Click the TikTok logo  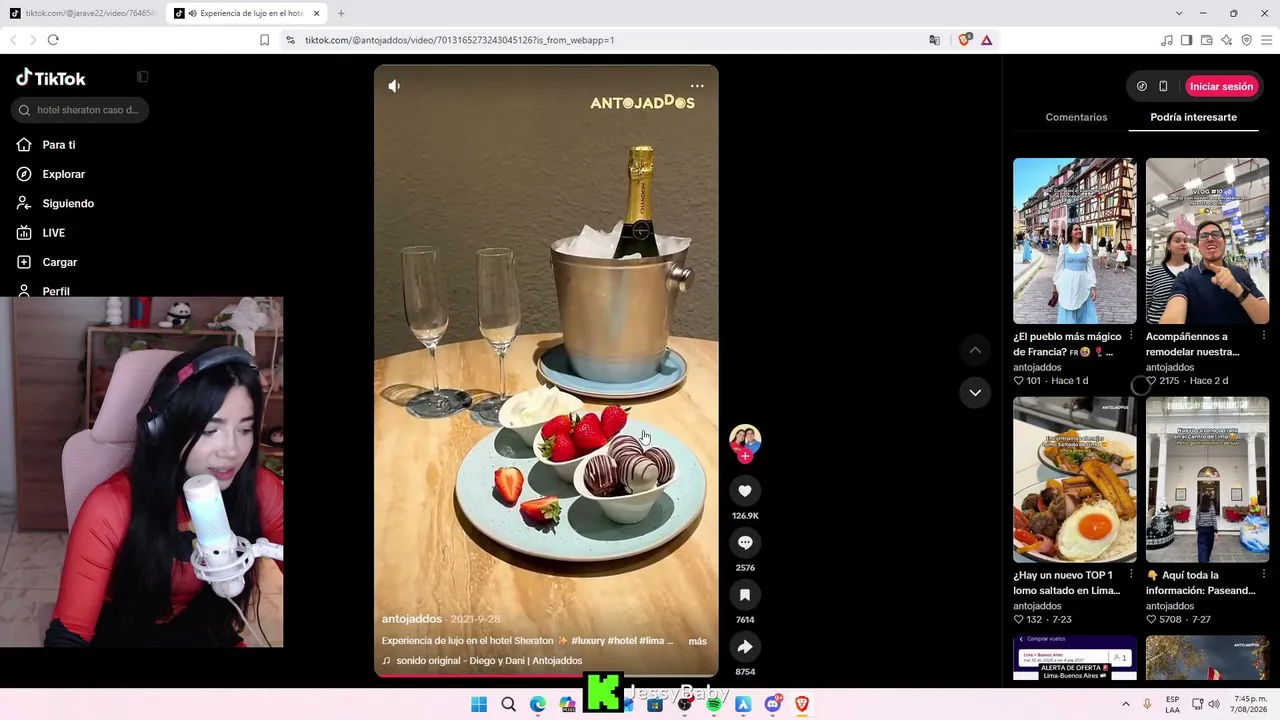pos(51,78)
